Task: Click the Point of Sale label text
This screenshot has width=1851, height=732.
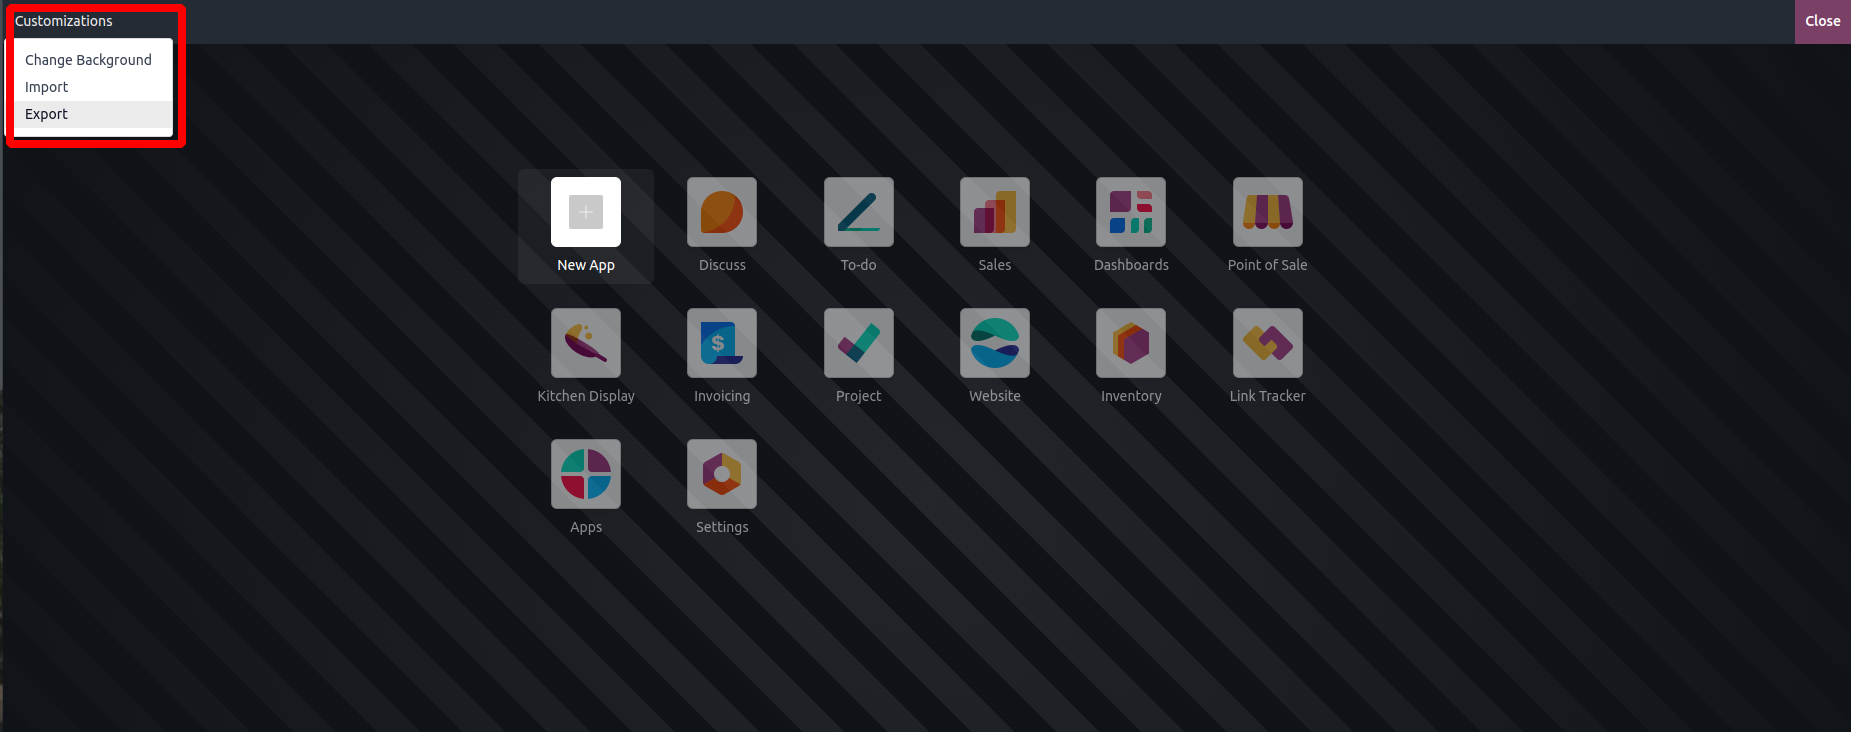Action: click(1268, 265)
